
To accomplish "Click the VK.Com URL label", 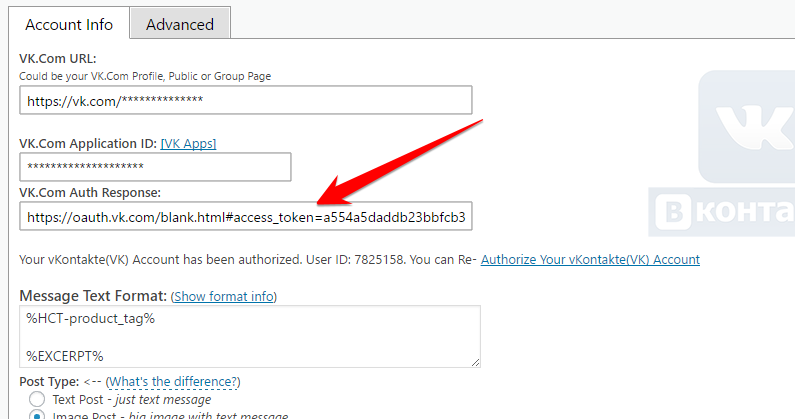I will 65,58.
